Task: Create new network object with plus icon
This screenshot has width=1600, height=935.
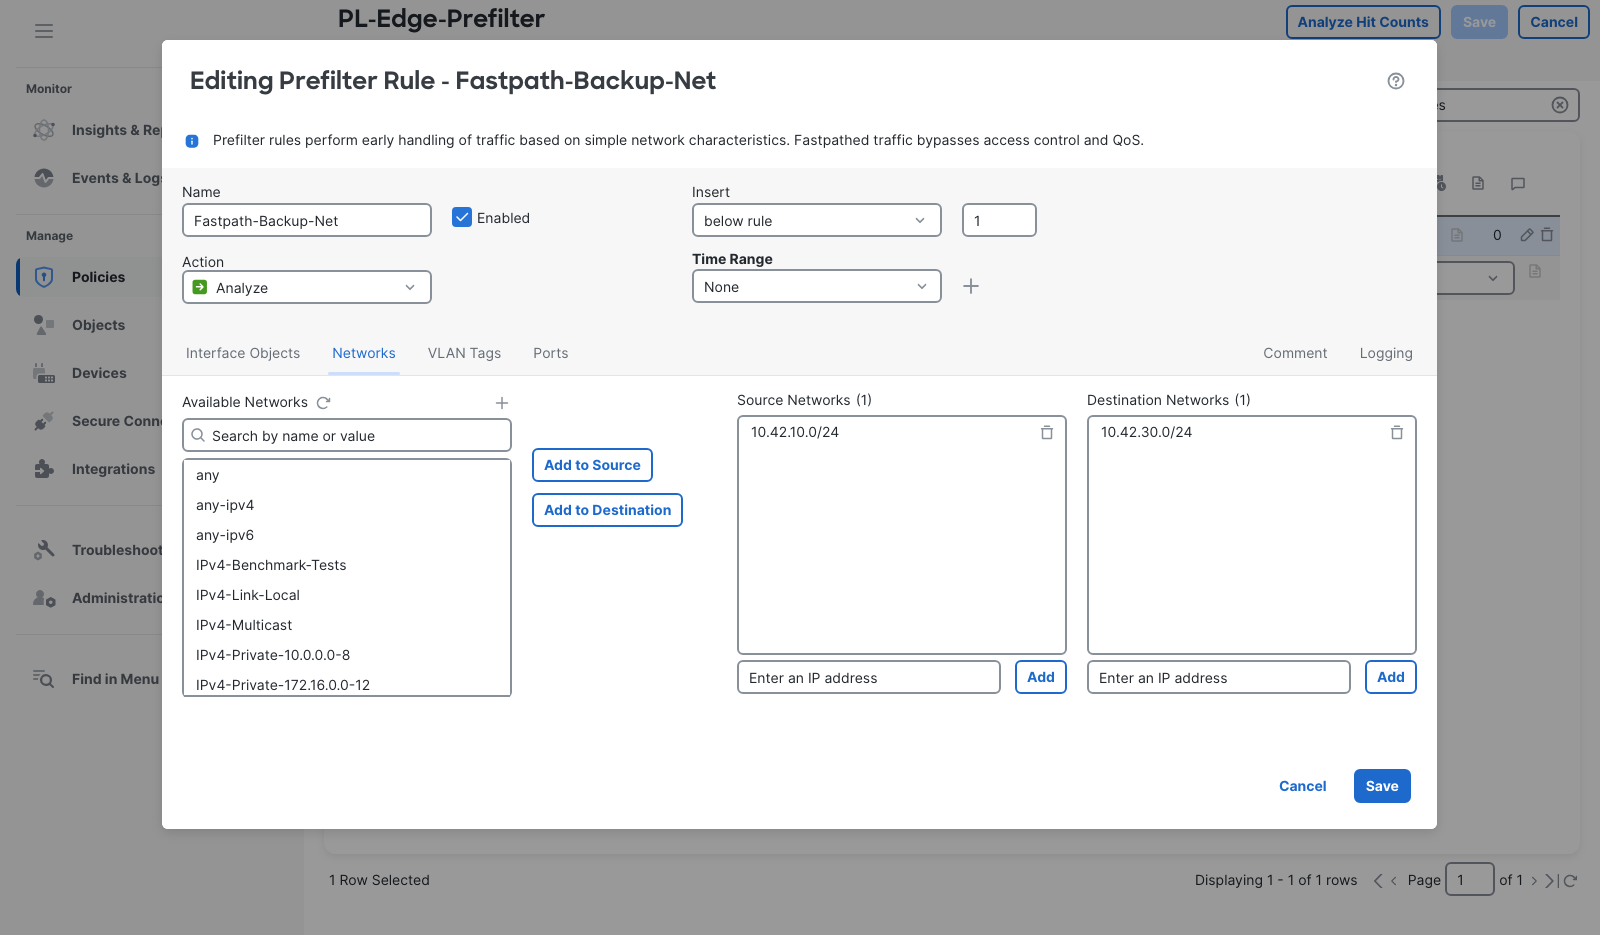Action: [502, 403]
